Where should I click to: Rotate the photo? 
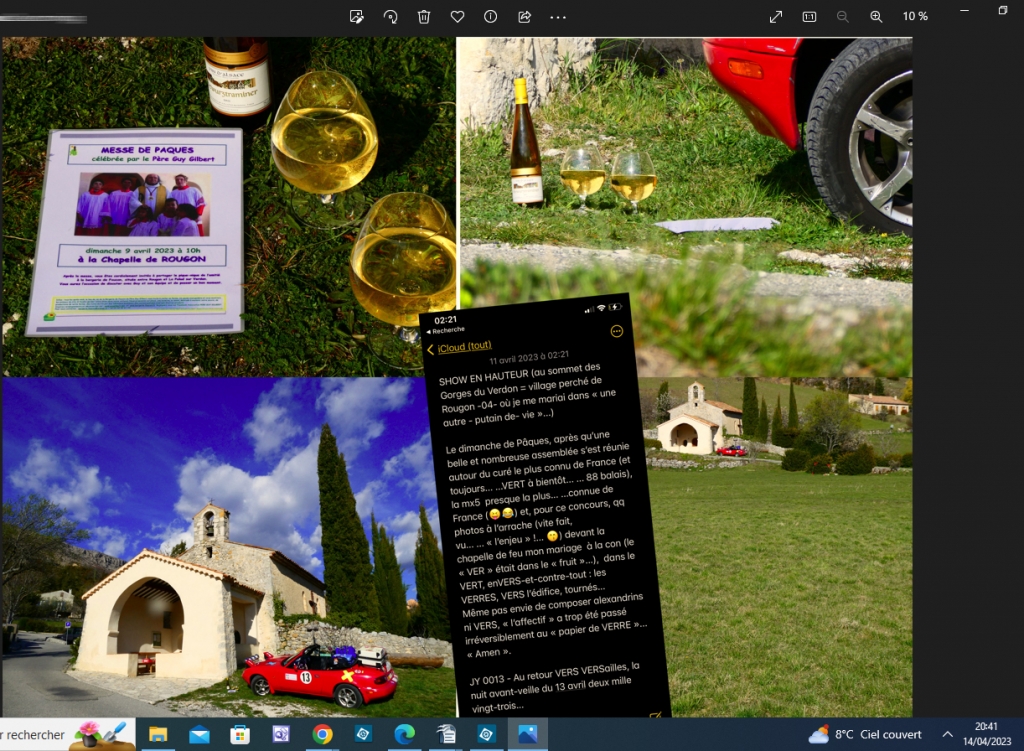coord(391,17)
